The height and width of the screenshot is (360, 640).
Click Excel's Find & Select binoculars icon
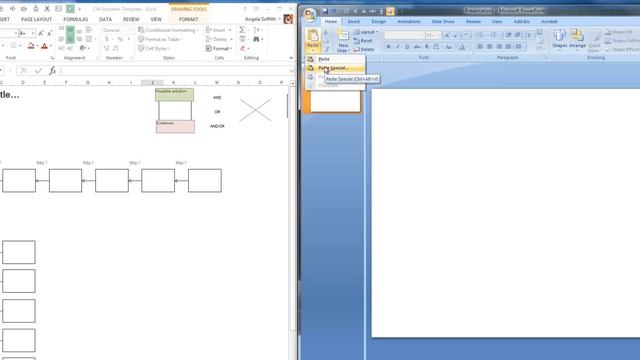[256, 39]
